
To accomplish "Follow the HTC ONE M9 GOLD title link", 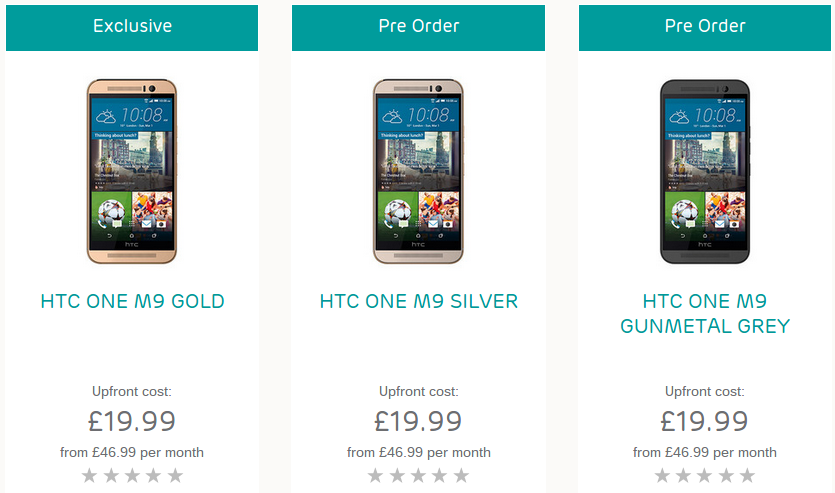I will (x=132, y=301).
